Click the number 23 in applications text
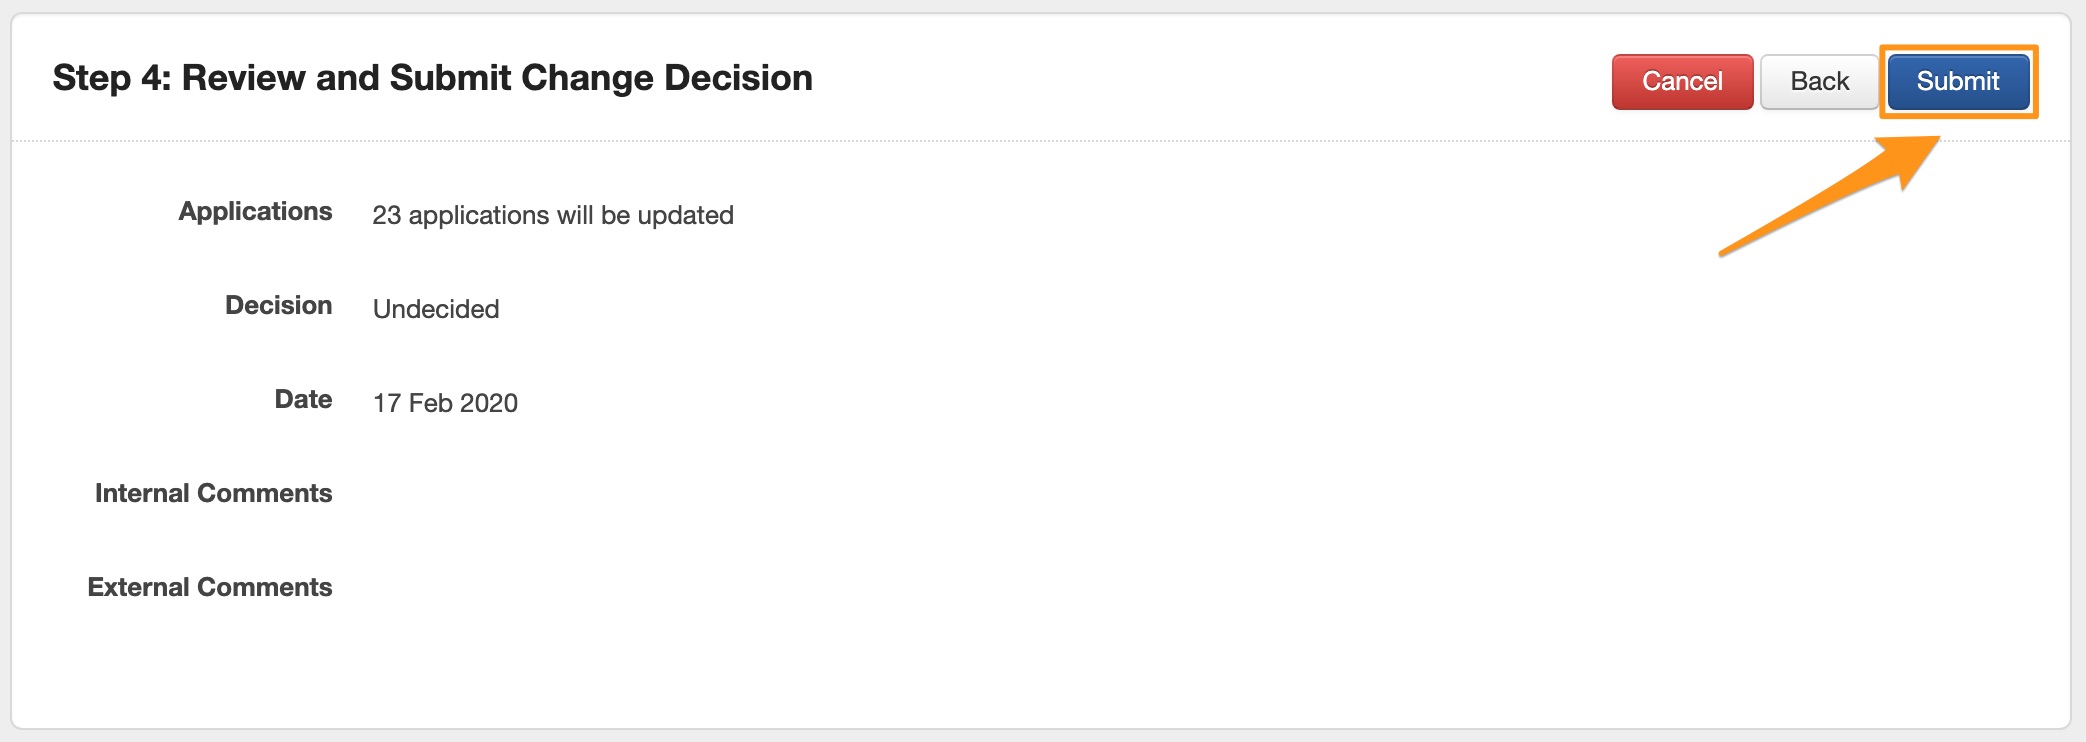Image resolution: width=2086 pixels, height=742 pixels. [386, 215]
